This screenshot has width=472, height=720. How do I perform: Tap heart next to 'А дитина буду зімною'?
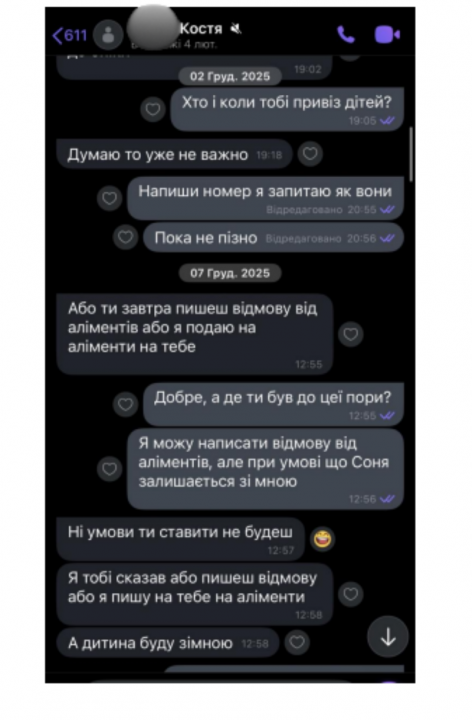297,642
